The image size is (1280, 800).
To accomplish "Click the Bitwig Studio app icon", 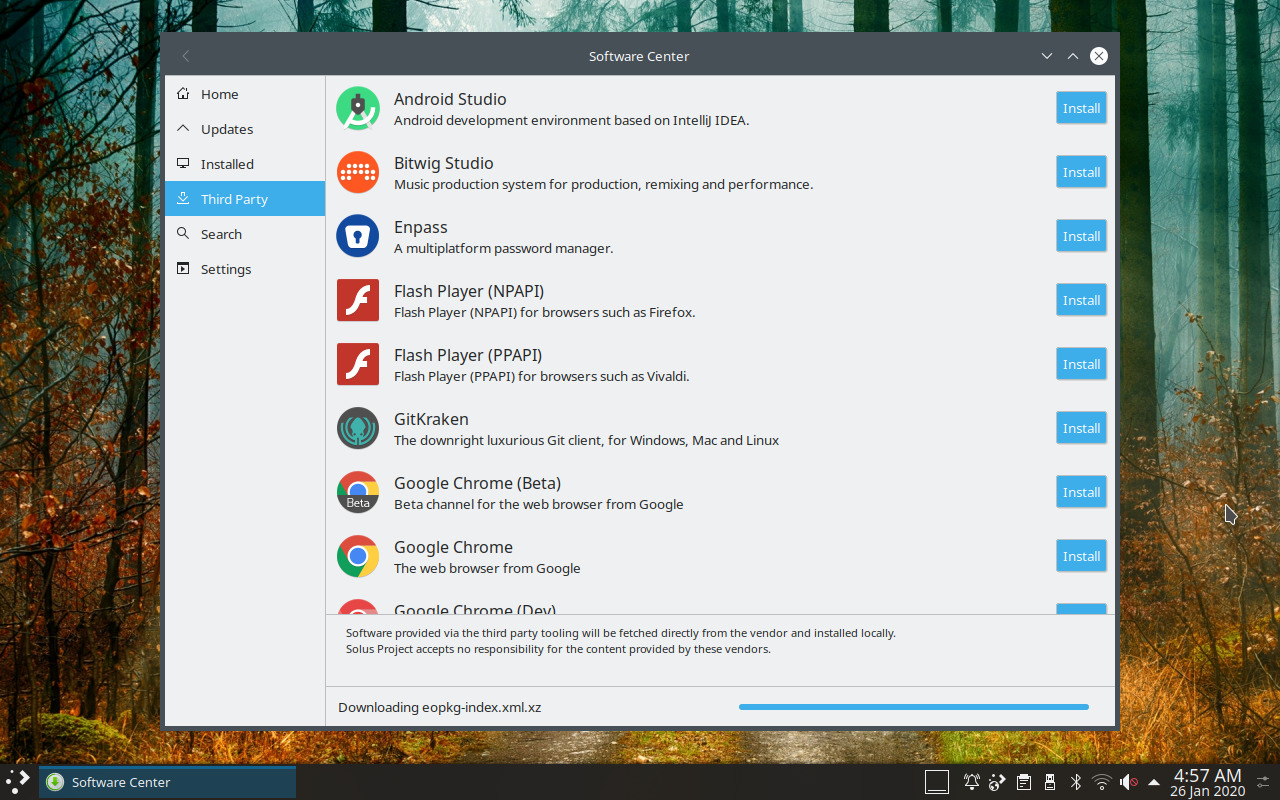I will [x=357, y=172].
